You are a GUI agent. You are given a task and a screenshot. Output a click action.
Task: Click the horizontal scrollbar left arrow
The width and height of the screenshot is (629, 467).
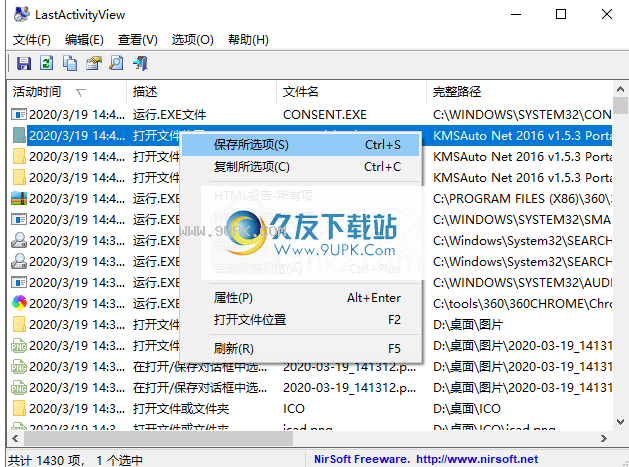[x=15, y=439]
